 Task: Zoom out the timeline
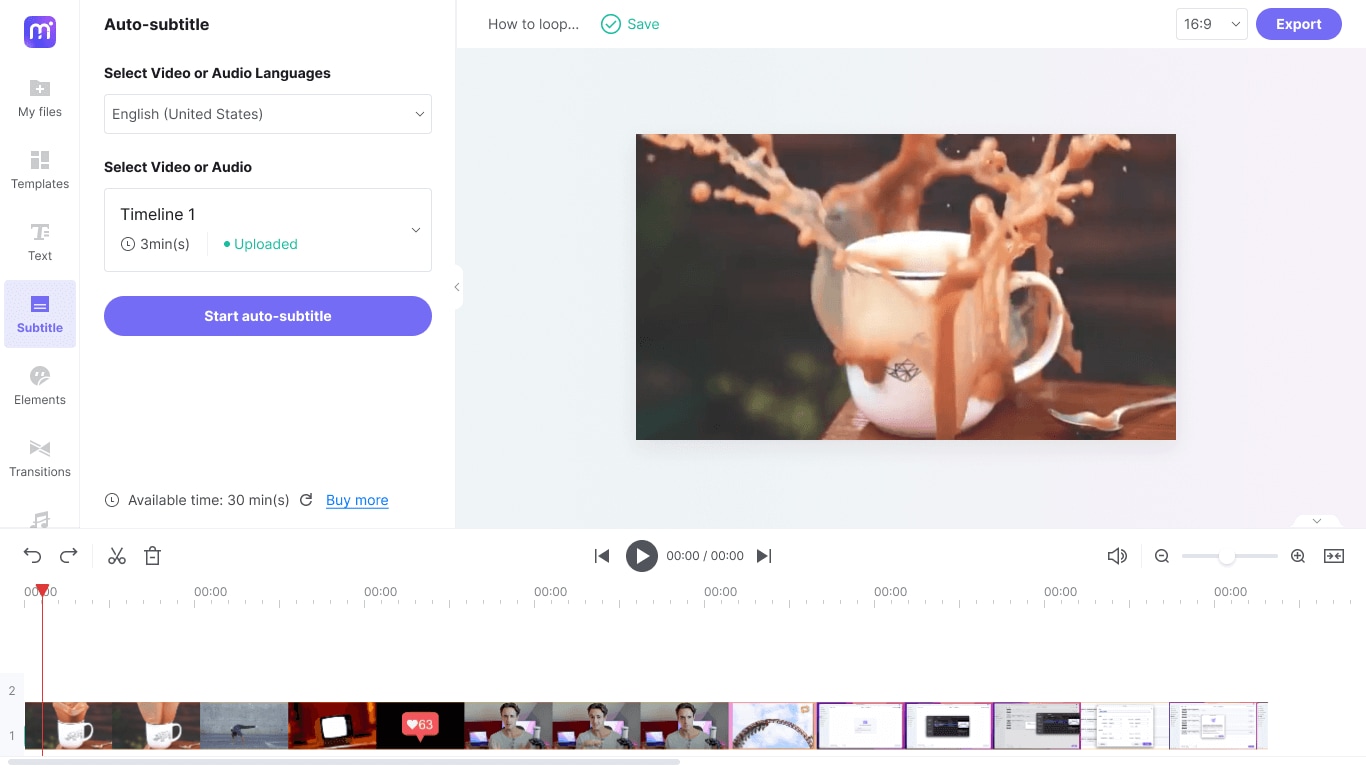pyautogui.click(x=1162, y=556)
